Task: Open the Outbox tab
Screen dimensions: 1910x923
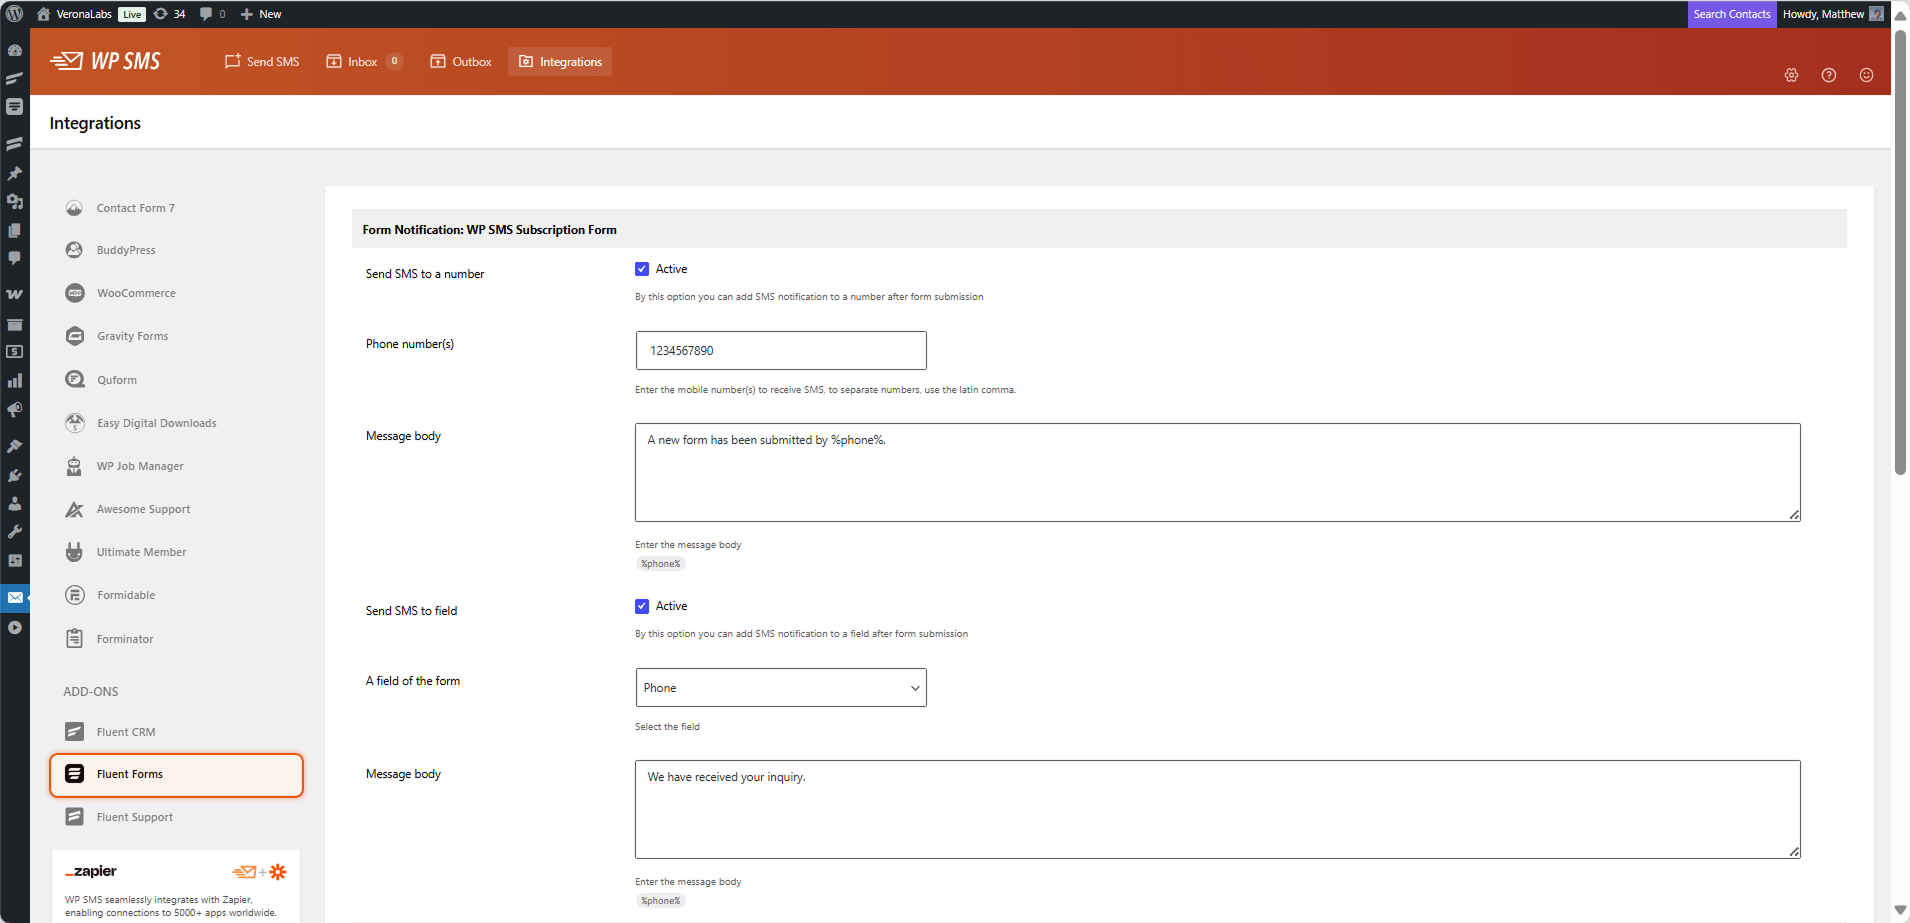Action: click(461, 62)
